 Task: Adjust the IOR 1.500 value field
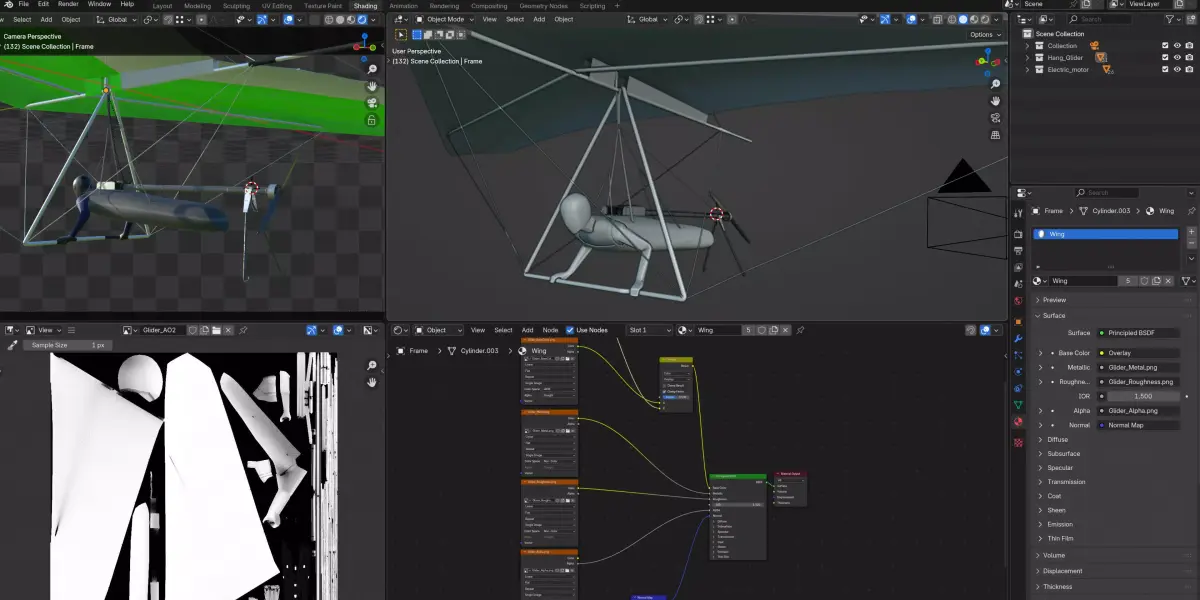[x=1142, y=396]
